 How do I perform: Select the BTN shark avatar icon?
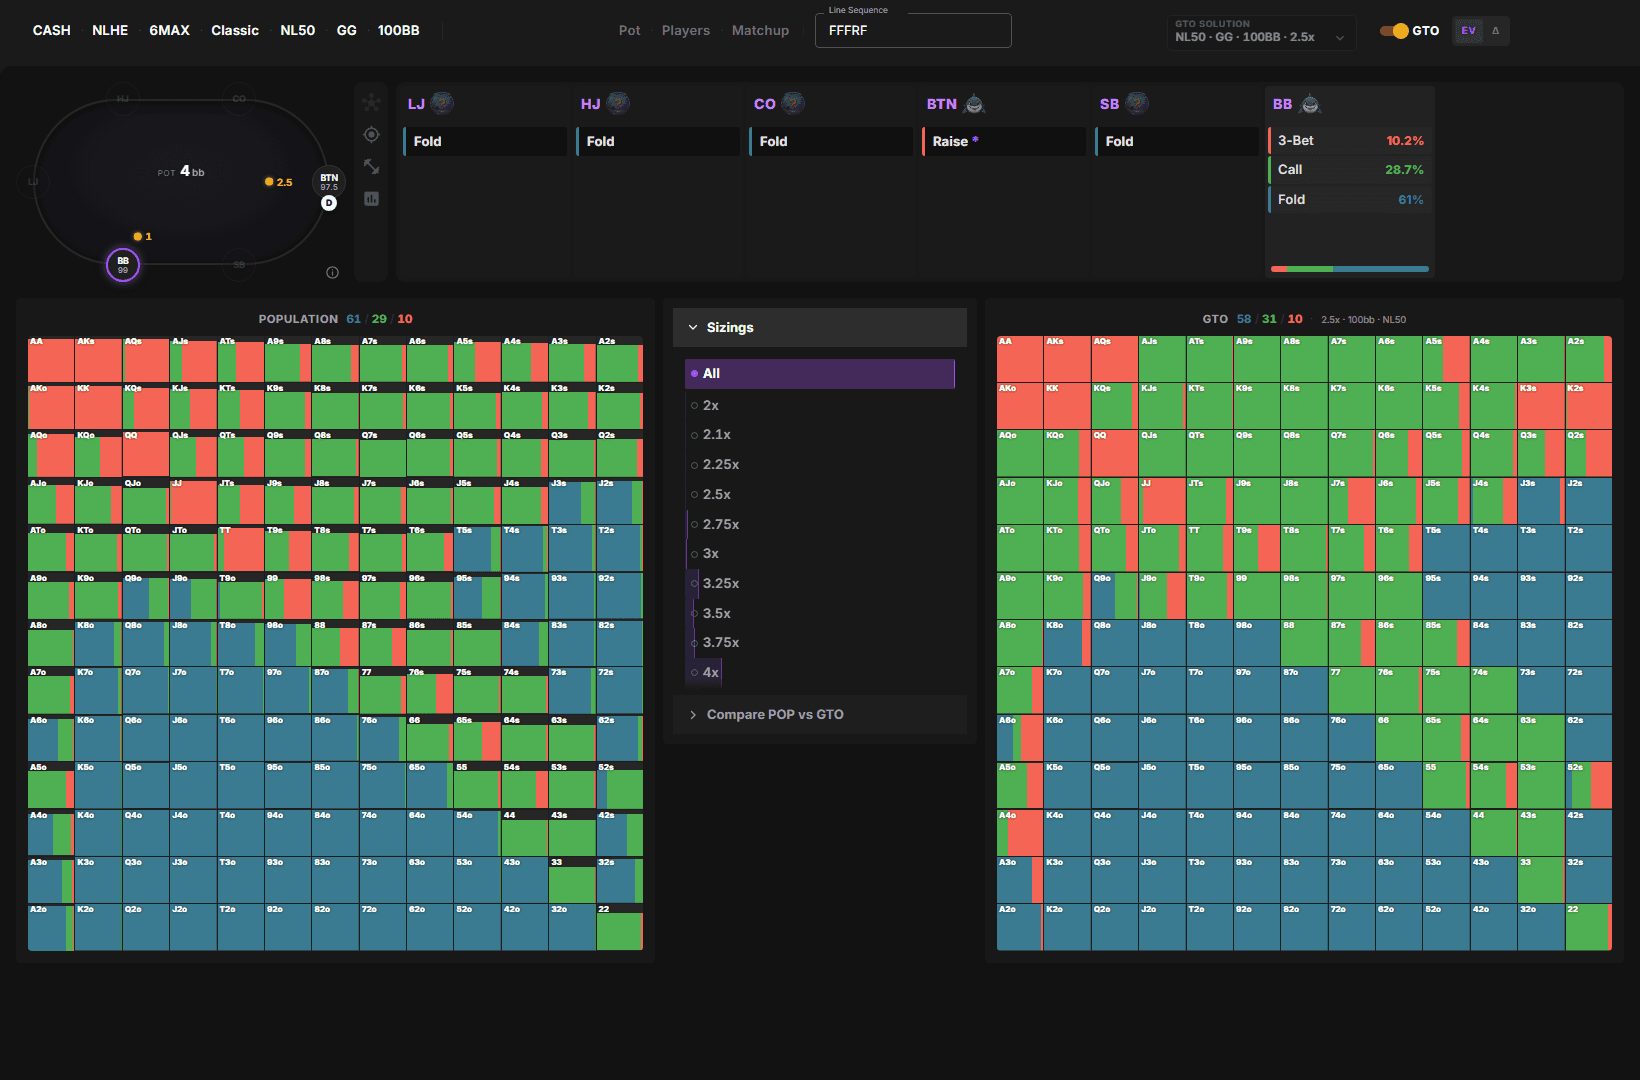pos(974,103)
